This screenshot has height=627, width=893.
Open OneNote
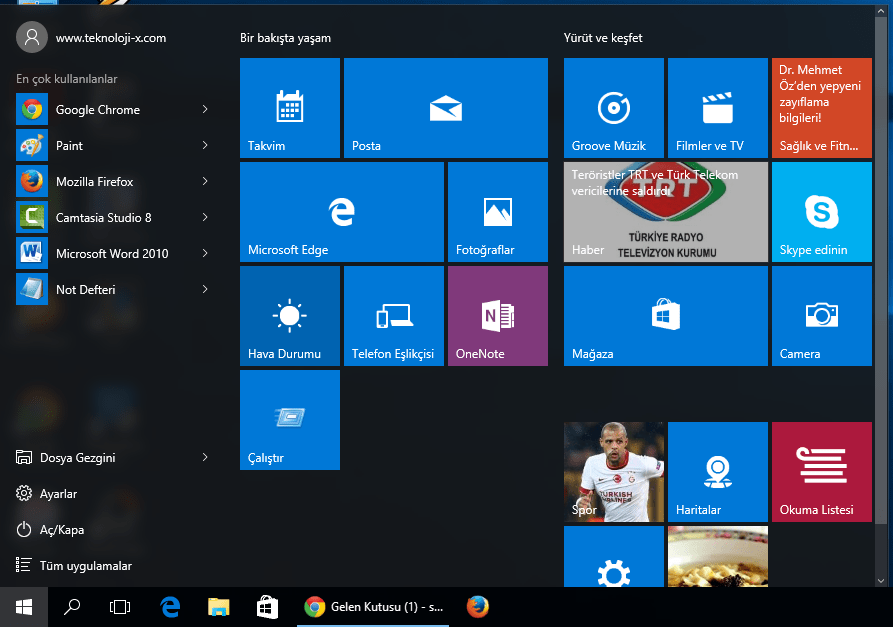[x=497, y=315]
